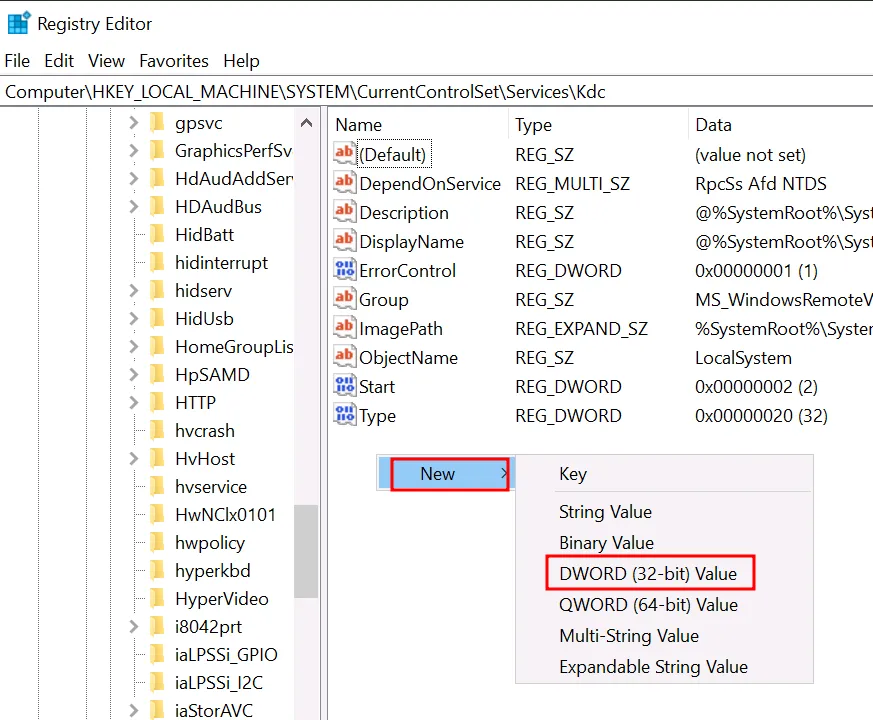Click the string icon beside DependOnService
Viewport: 873px width, 720px height.
345,183
